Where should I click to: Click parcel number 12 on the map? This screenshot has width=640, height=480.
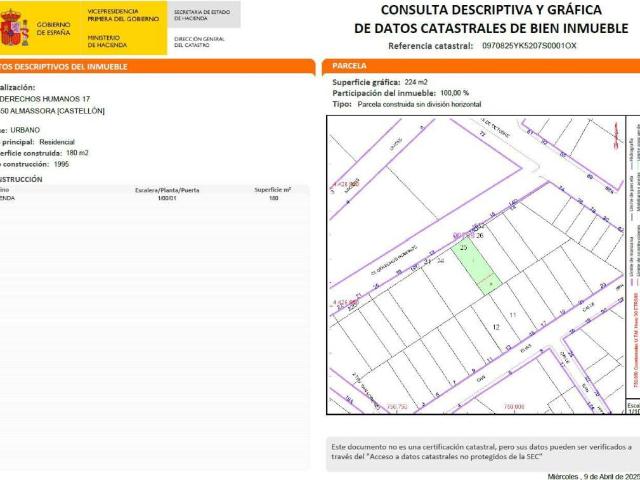[x=496, y=327]
